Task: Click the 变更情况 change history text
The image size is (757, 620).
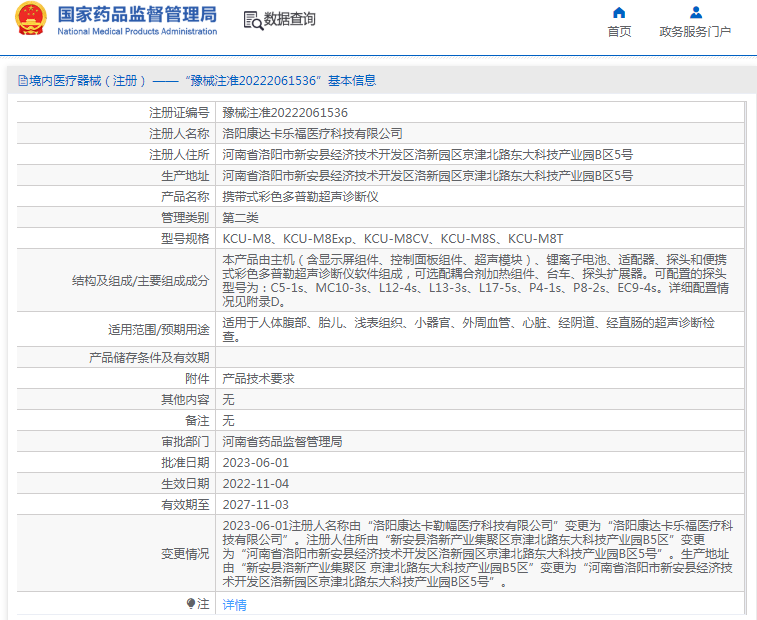Action: 478,553
